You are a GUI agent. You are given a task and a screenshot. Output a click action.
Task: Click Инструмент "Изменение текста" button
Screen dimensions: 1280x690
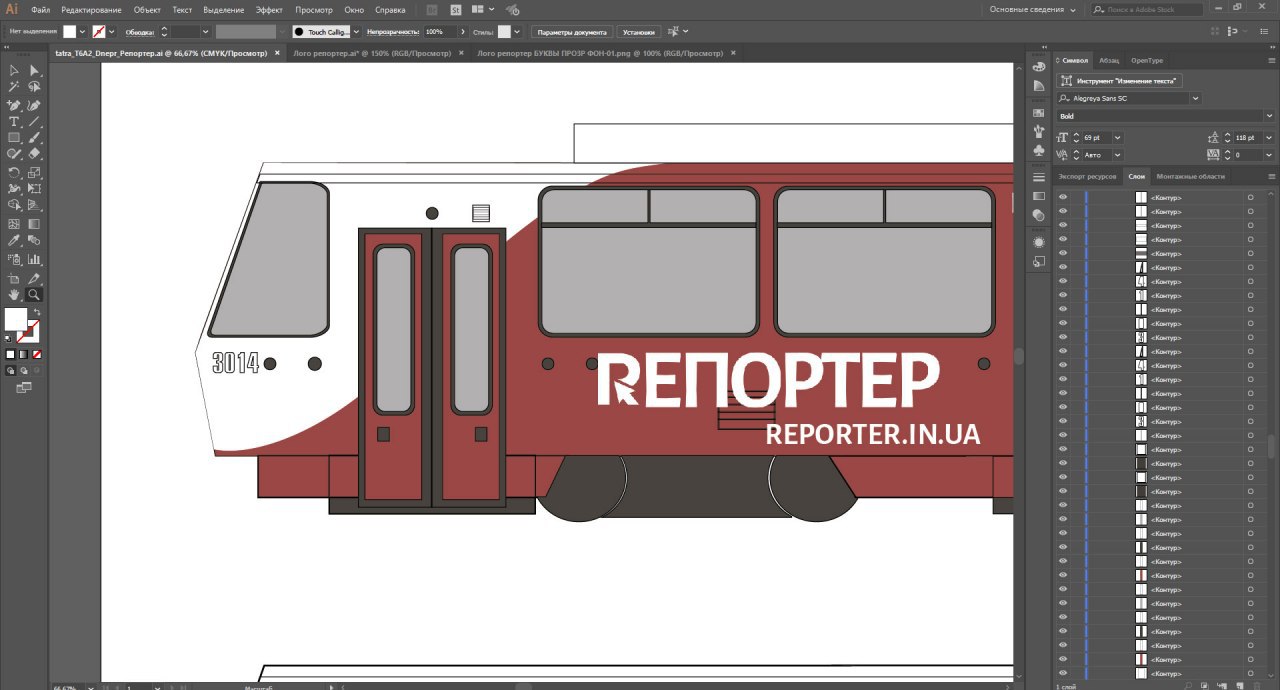[x=1121, y=80]
